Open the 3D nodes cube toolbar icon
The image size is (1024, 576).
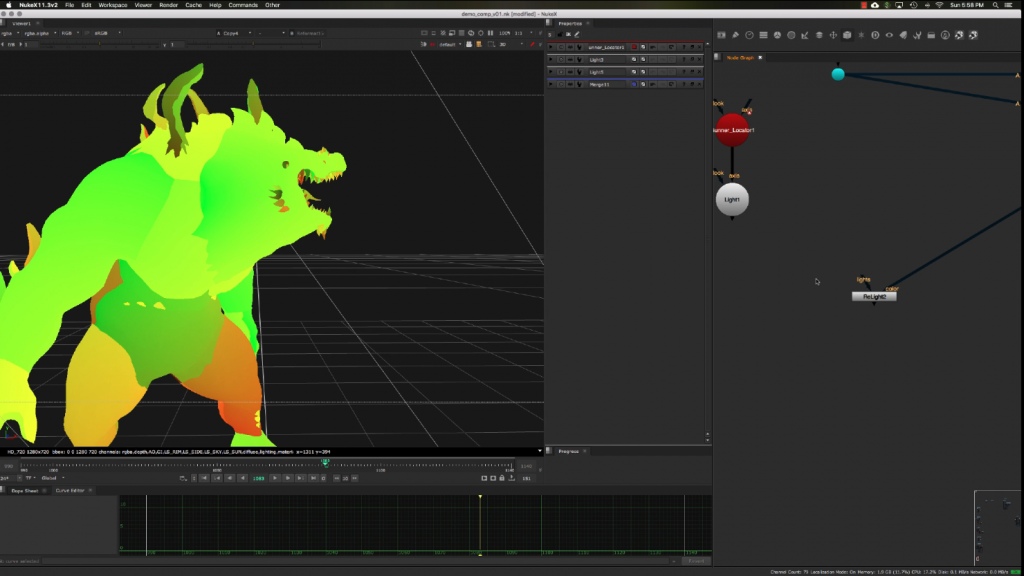click(x=846, y=35)
